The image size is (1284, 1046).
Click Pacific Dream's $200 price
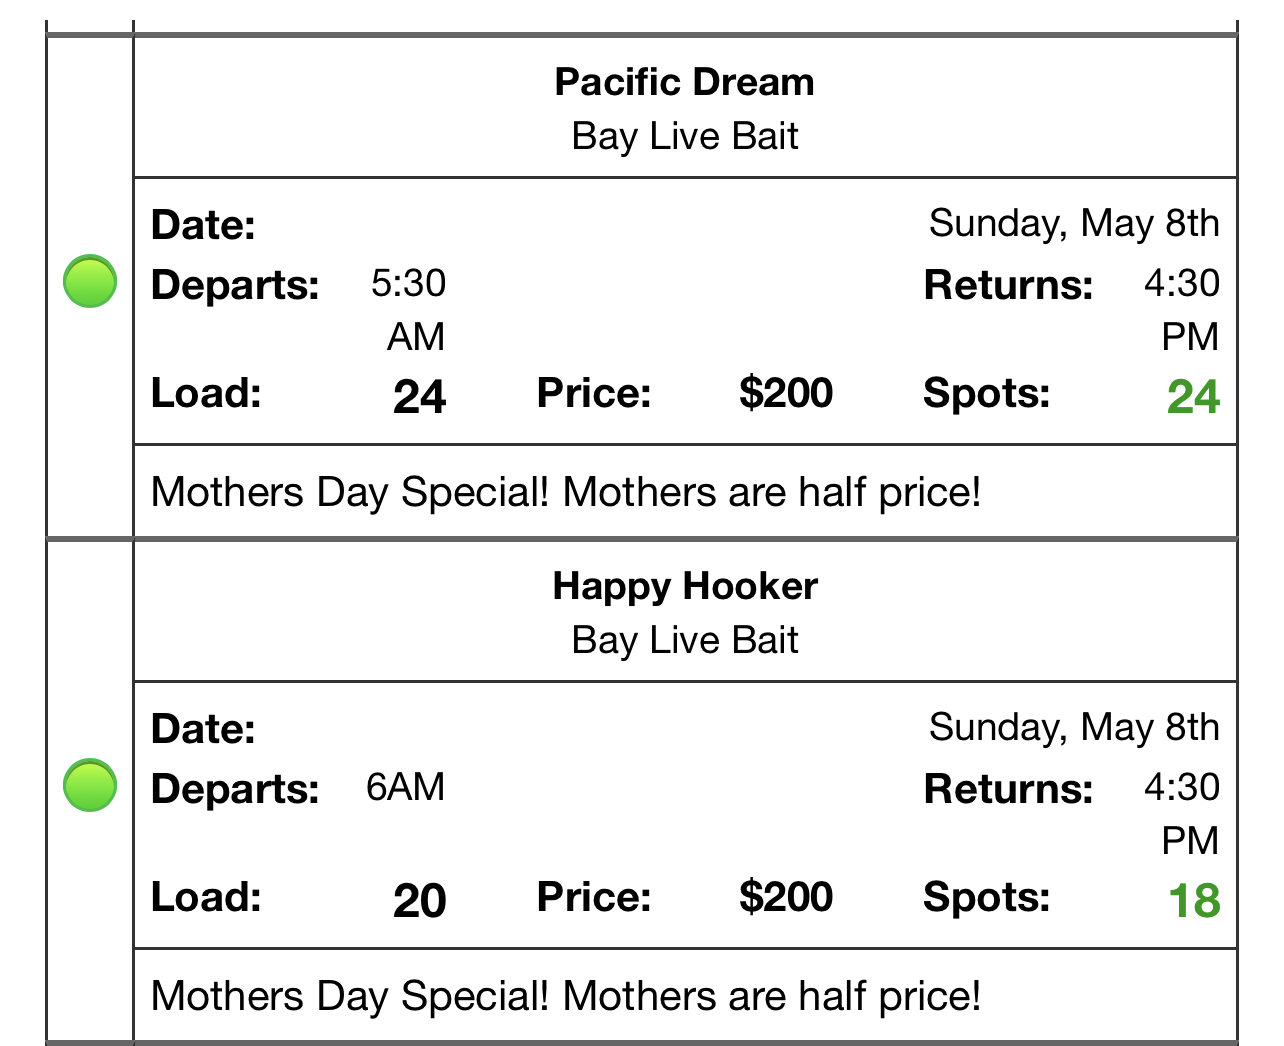[x=786, y=393]
